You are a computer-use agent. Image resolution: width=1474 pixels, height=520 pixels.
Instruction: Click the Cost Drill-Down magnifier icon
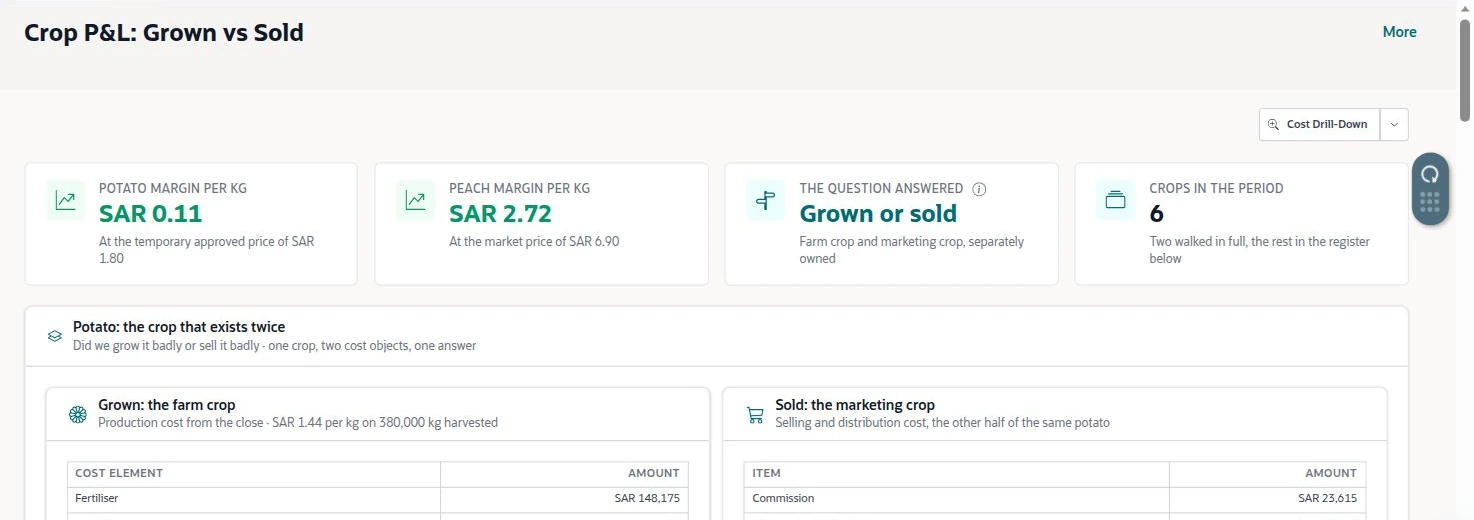click(x=1273, y=124)
